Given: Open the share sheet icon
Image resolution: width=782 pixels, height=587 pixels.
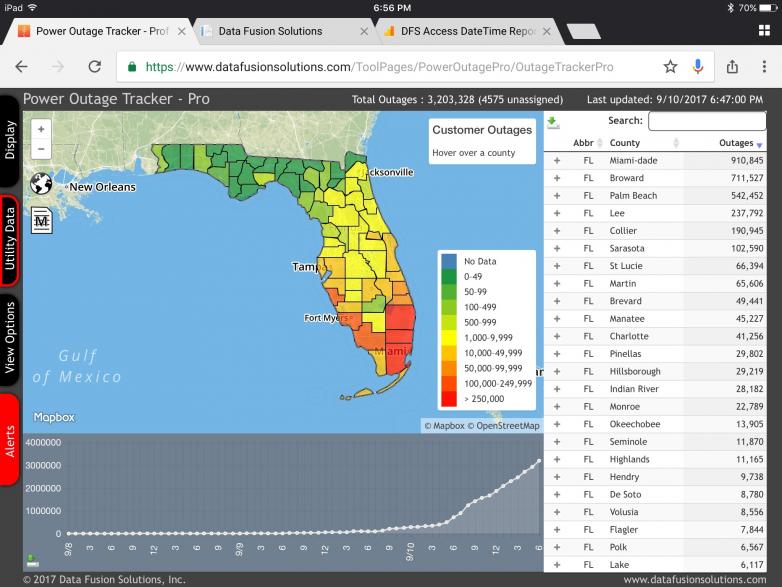Looking at the screenshot, I should 732,66.
